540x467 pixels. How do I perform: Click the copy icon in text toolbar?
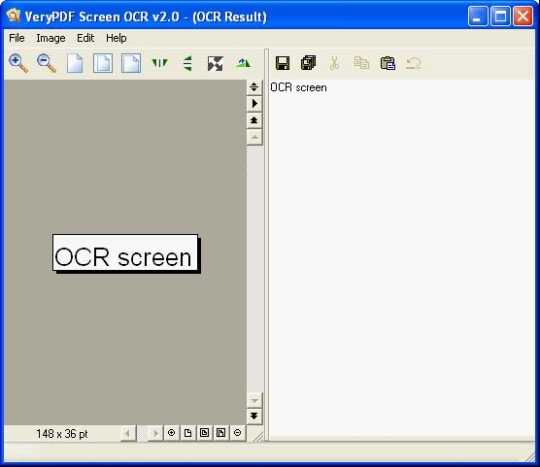tap(361, 63)
